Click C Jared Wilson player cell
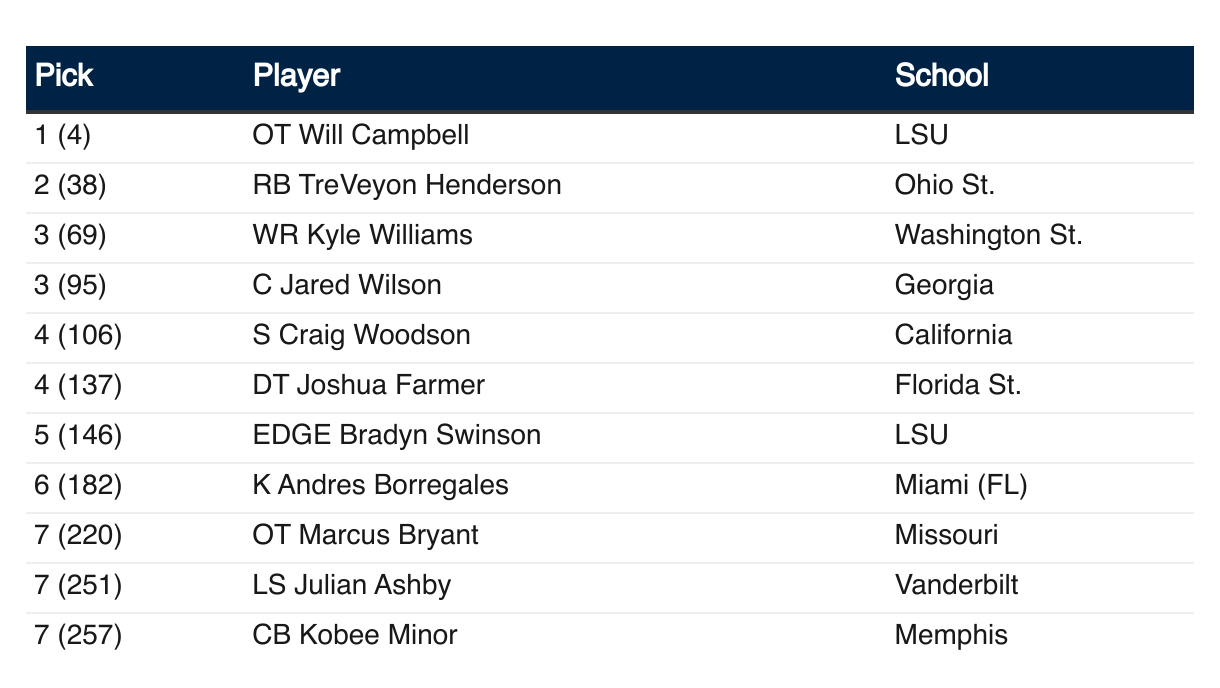This screenshot has height=688, width=1220. coord(347,285)
